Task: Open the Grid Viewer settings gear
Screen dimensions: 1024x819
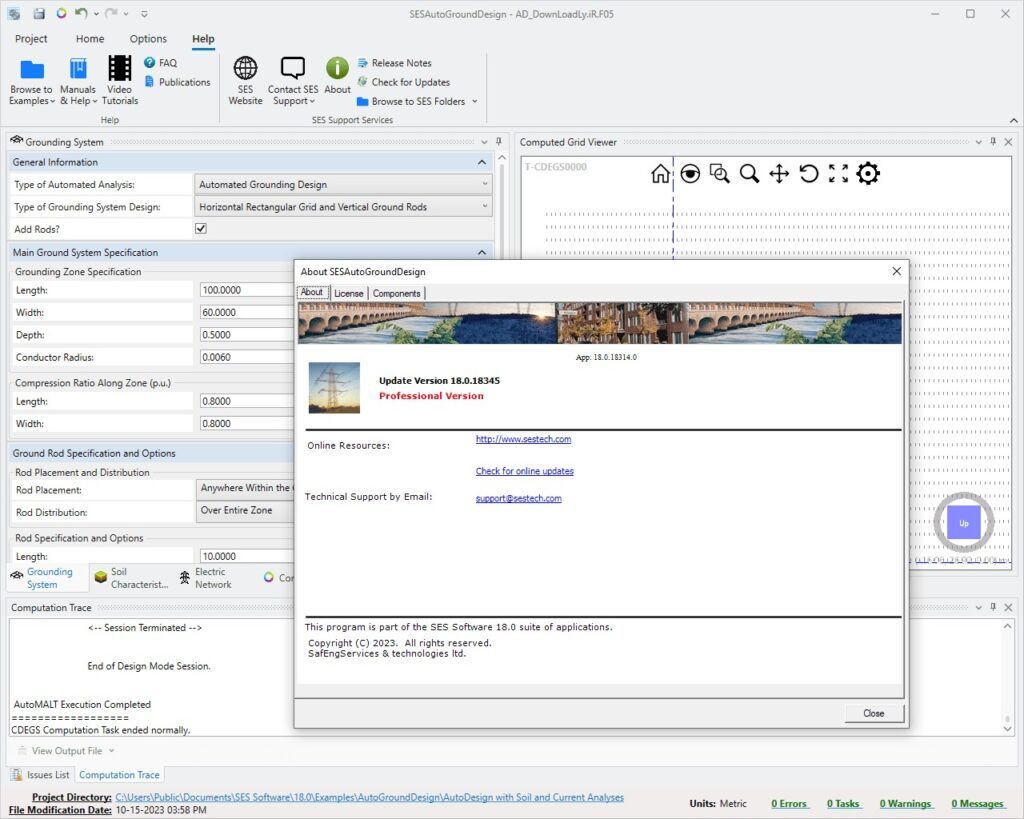Action: [868, 174]
